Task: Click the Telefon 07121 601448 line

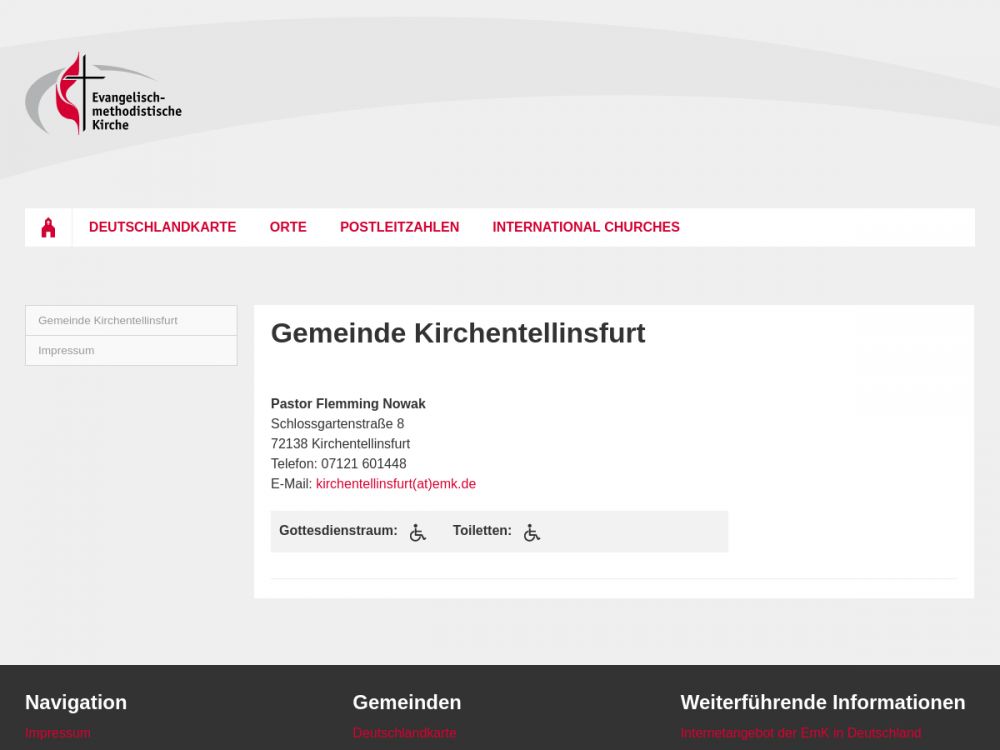Action: [x=338, y=464]
